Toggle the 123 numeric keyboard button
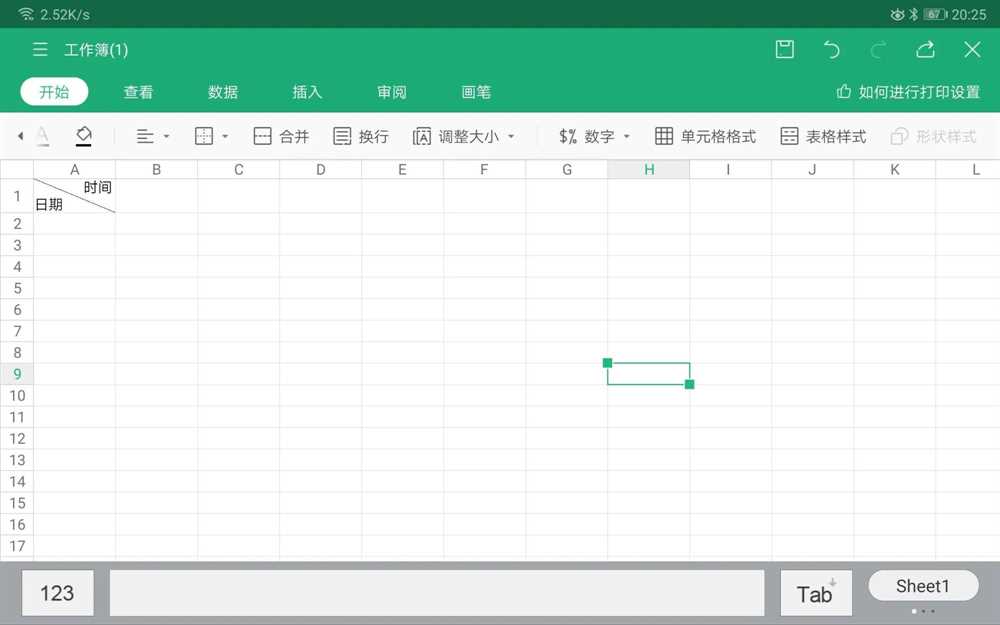The height and width of the screenshot is (625, 1000). [57, 593]
